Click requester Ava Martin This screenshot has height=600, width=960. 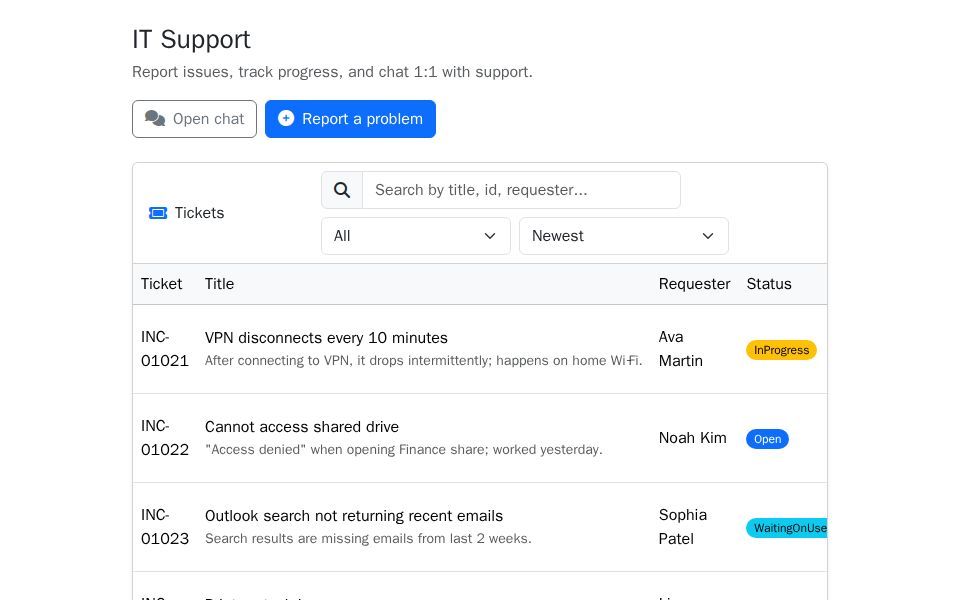coord(681,349)
